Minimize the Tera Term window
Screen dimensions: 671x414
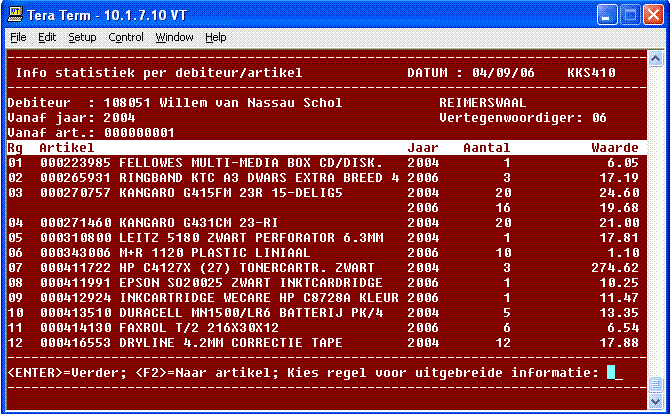click(607, 14)
